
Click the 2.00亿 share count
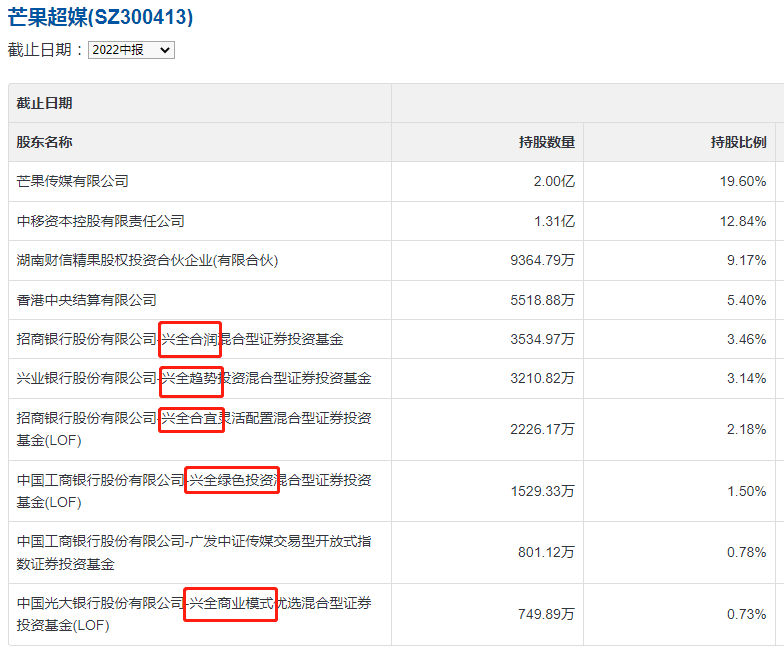point(554,181)
